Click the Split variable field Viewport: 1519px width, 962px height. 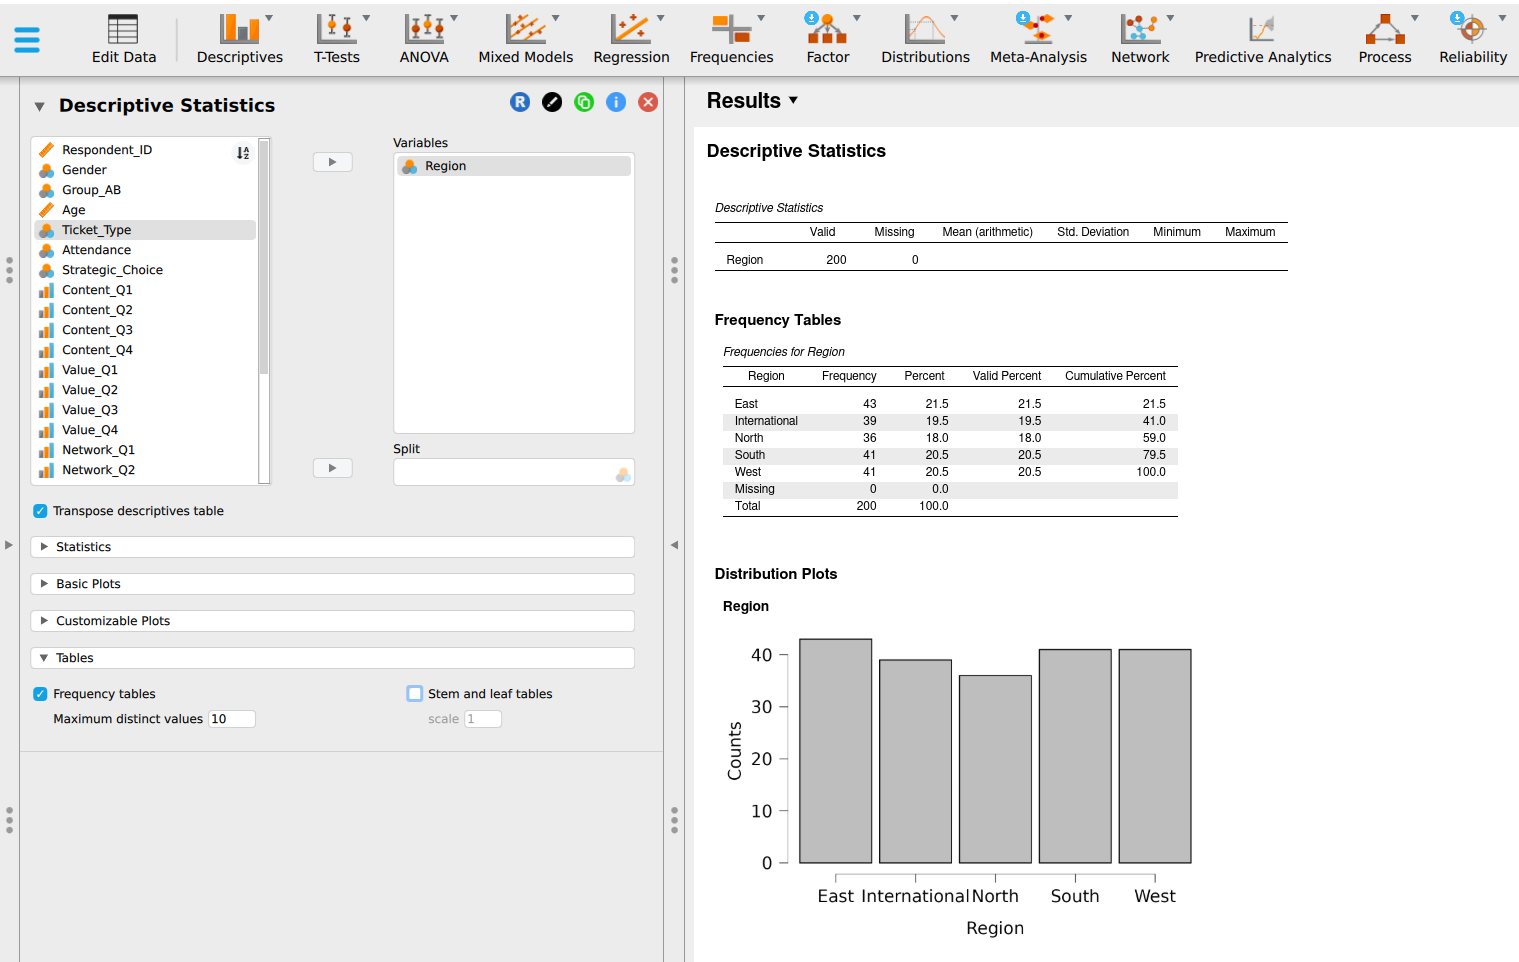tap(514, 472)
